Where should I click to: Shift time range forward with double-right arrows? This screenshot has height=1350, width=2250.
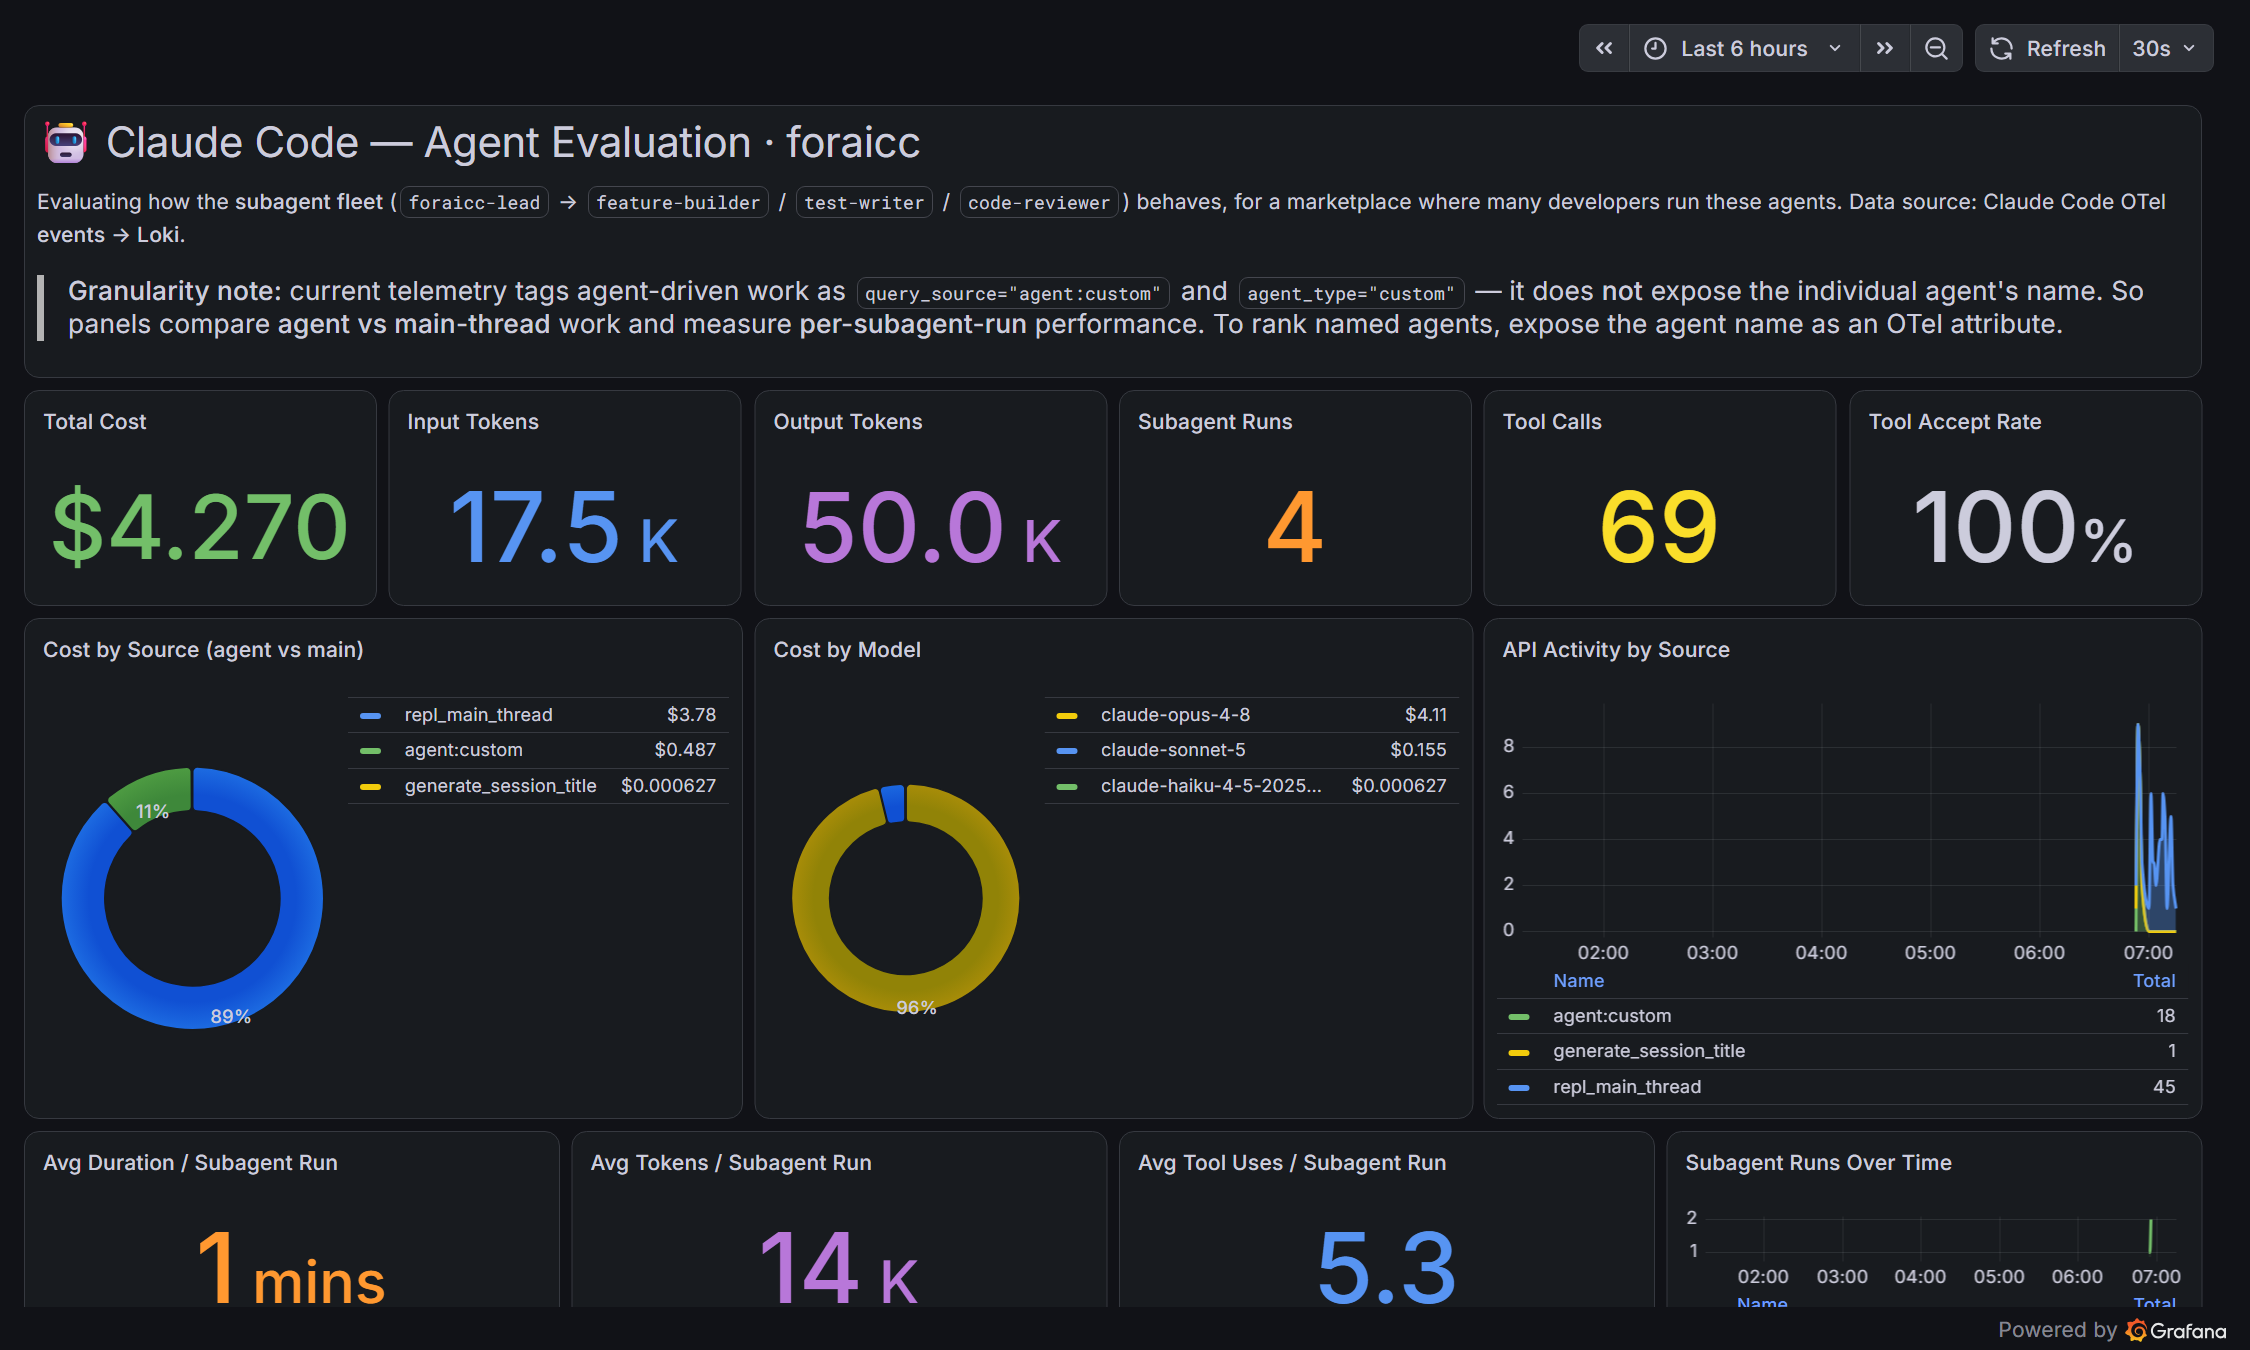click(1885, 48)
